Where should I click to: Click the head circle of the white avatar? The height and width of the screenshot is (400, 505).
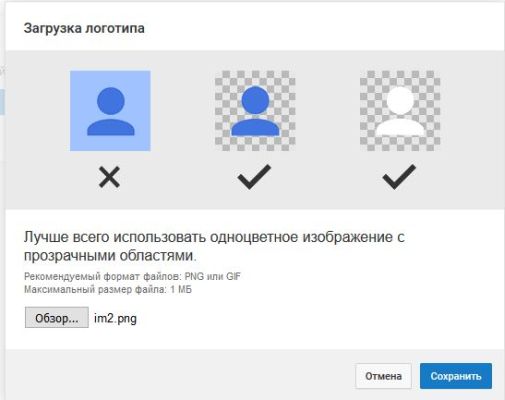tap(400, 101)
